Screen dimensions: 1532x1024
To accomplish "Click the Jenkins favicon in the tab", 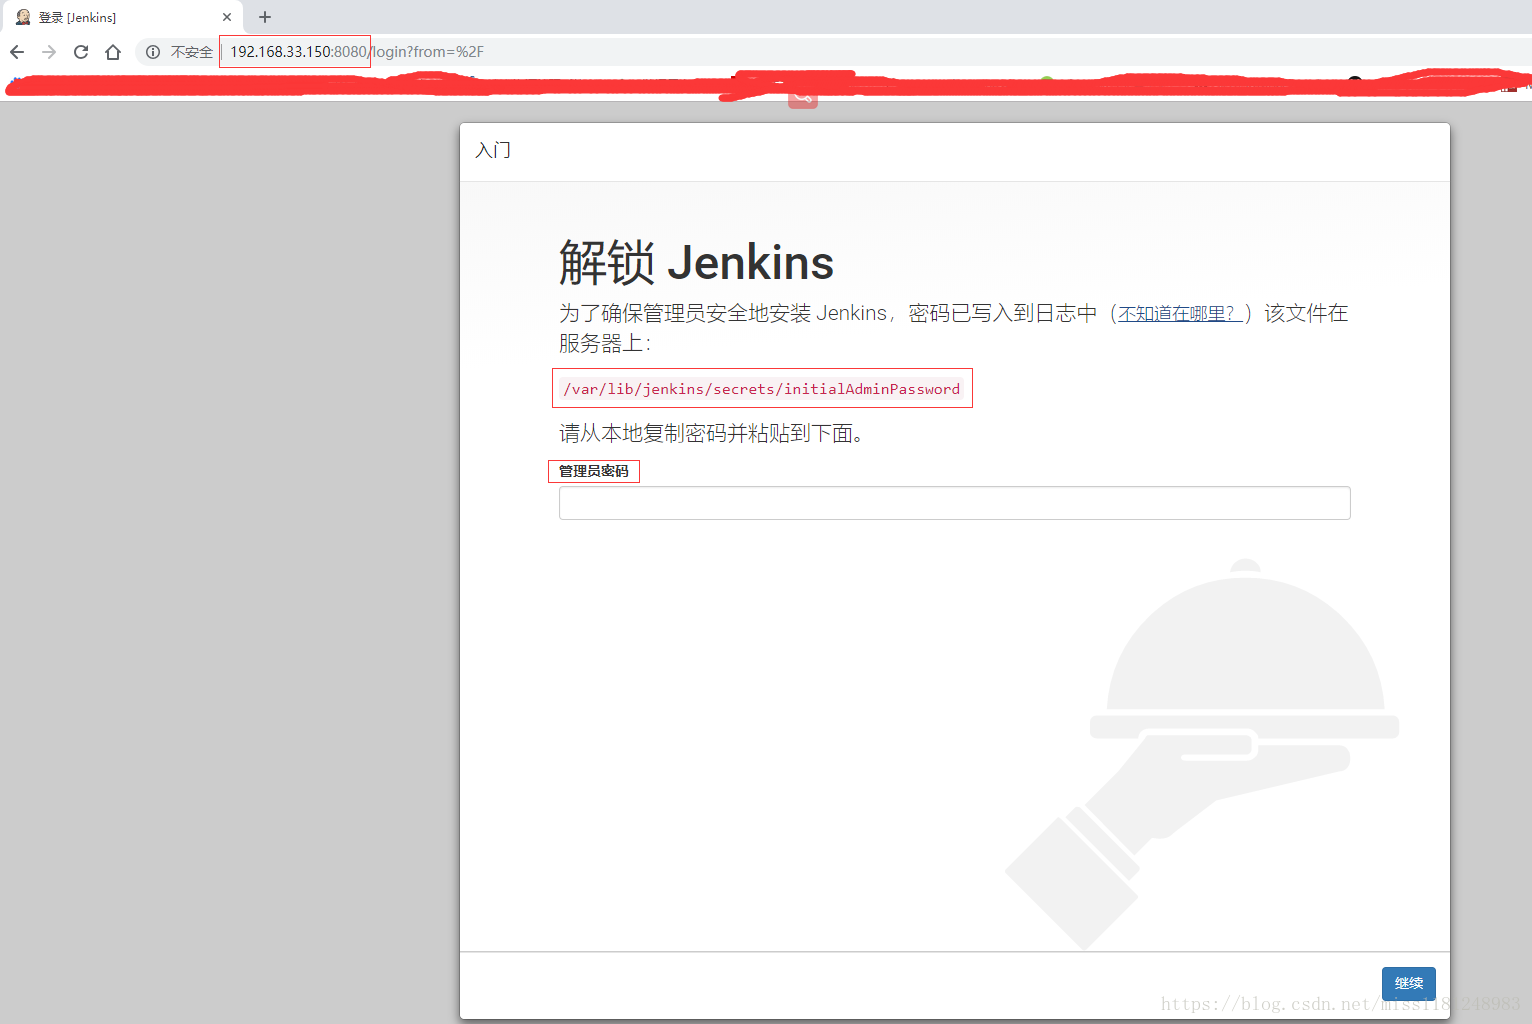I will coord(23,17).
